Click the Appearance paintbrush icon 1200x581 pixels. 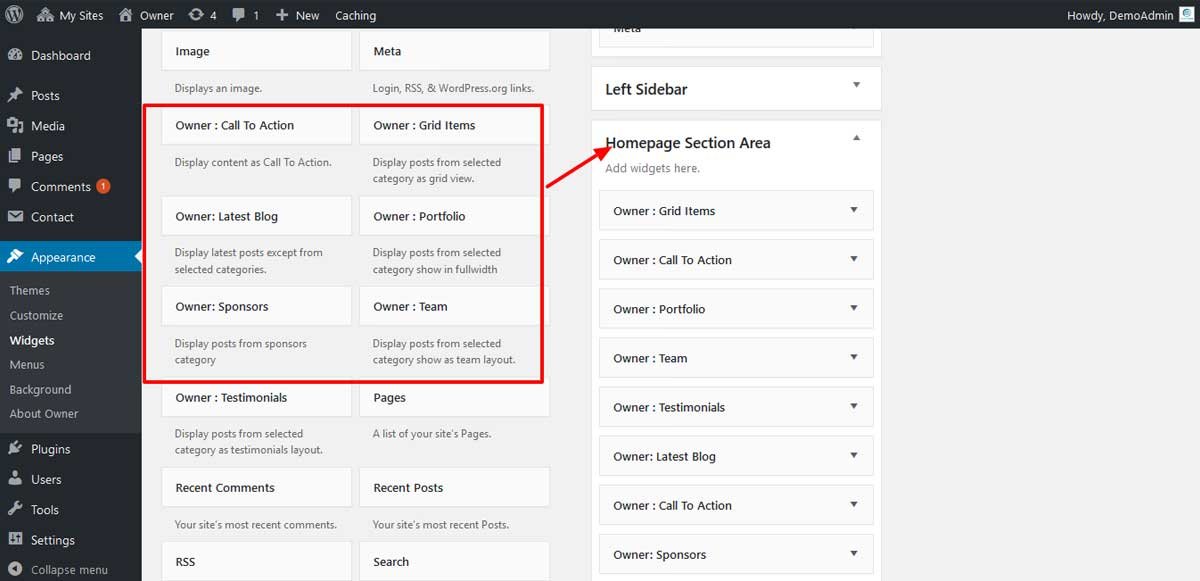[15, 257]
